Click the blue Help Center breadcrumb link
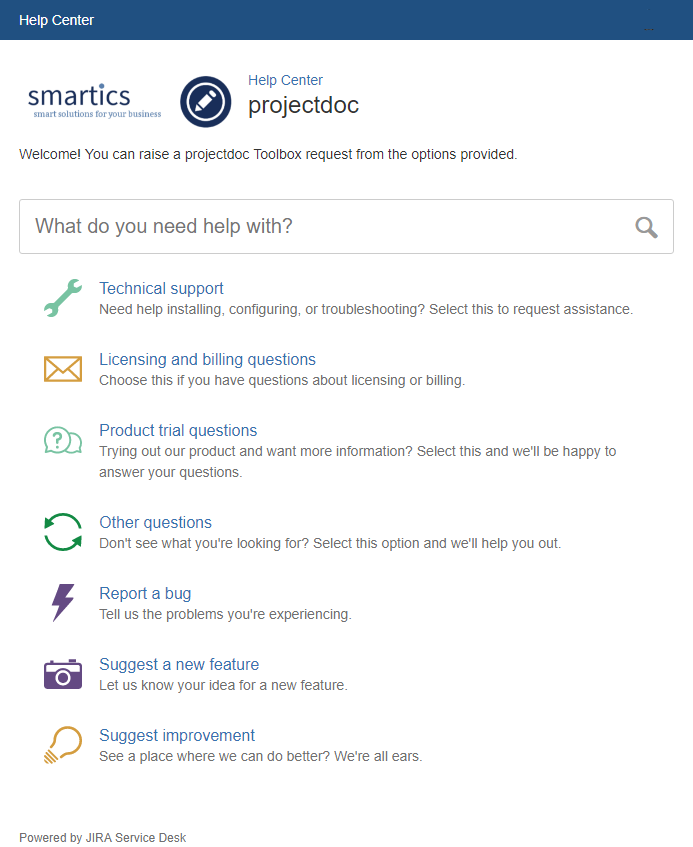The width and height of the screenshot is (693, 847). 285,81
